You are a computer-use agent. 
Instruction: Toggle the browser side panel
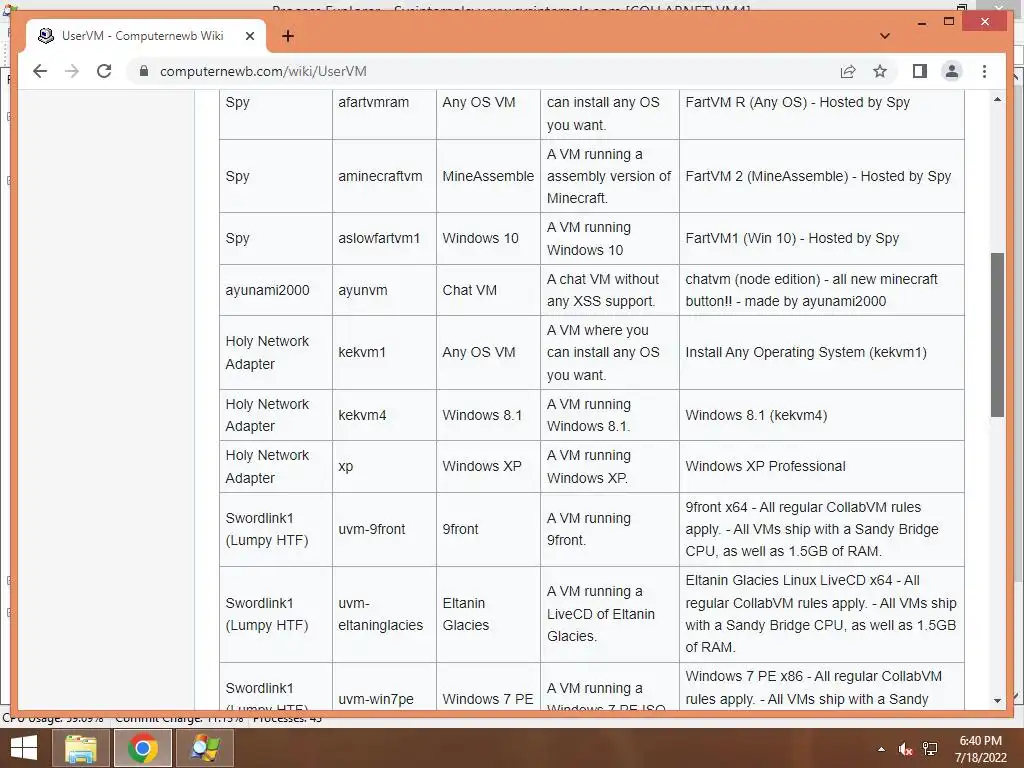pyautogui.click(x=920, y=71)
